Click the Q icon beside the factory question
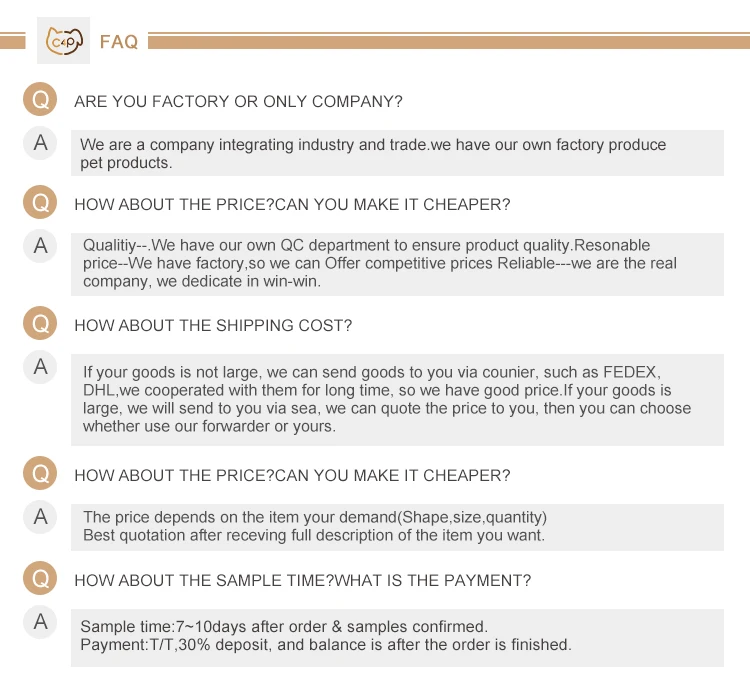Viewport: 750px width, 689px height. [40, 100]
